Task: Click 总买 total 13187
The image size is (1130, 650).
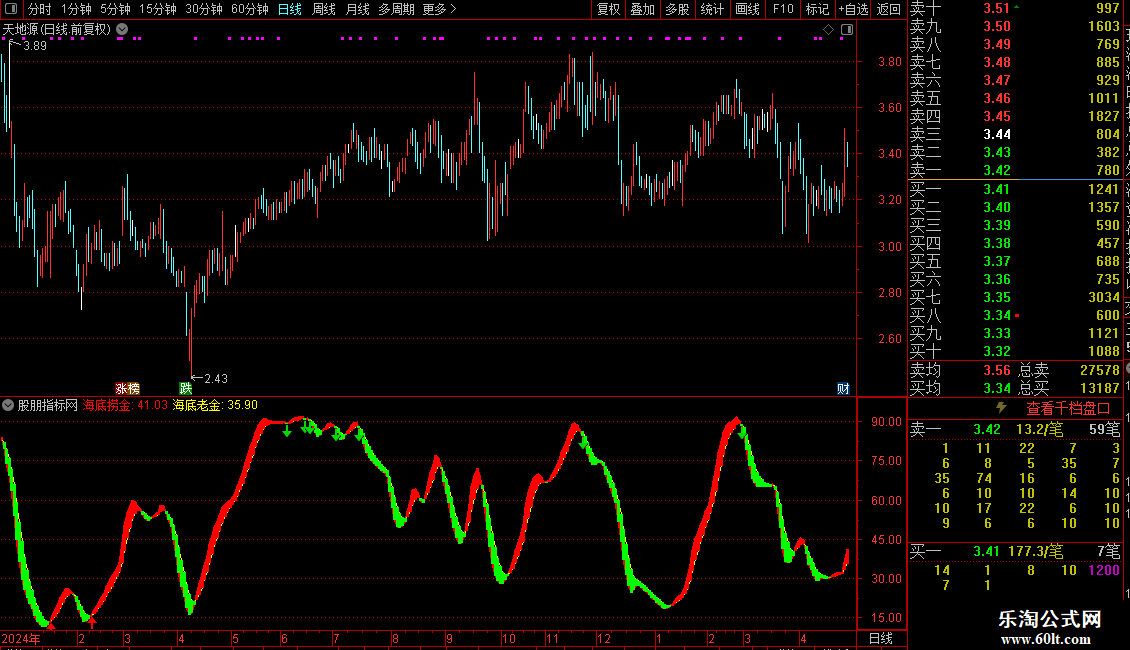Action: [1100, 388]
